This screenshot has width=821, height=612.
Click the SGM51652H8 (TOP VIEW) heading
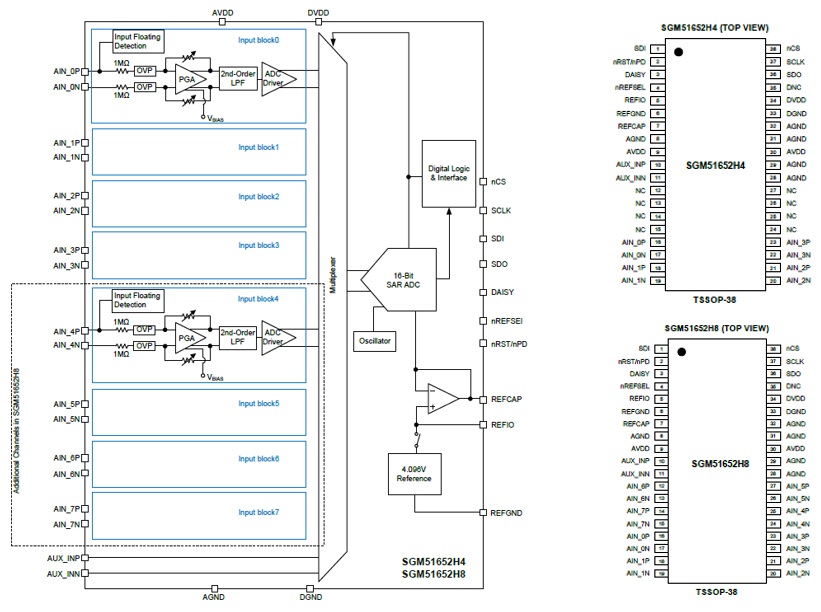(x=717, y=328)
